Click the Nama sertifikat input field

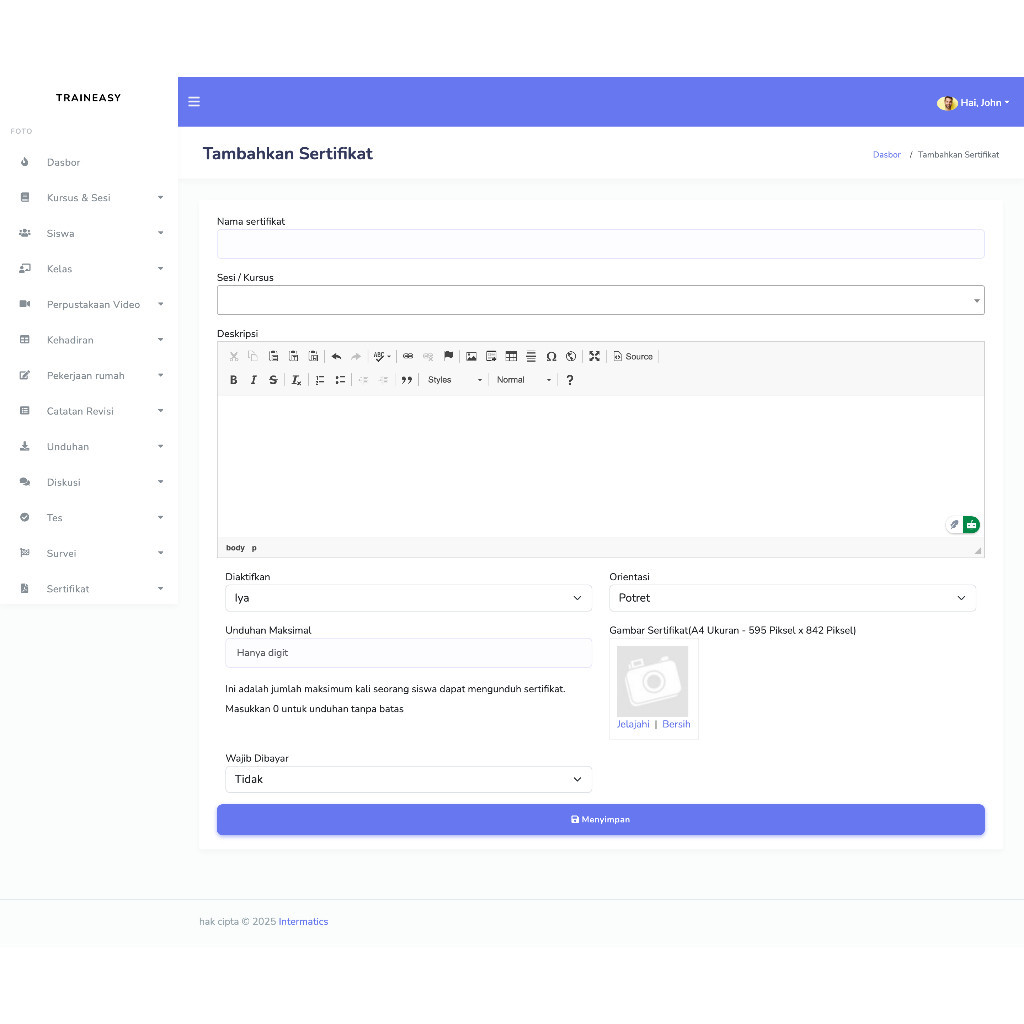coord(600,244)
